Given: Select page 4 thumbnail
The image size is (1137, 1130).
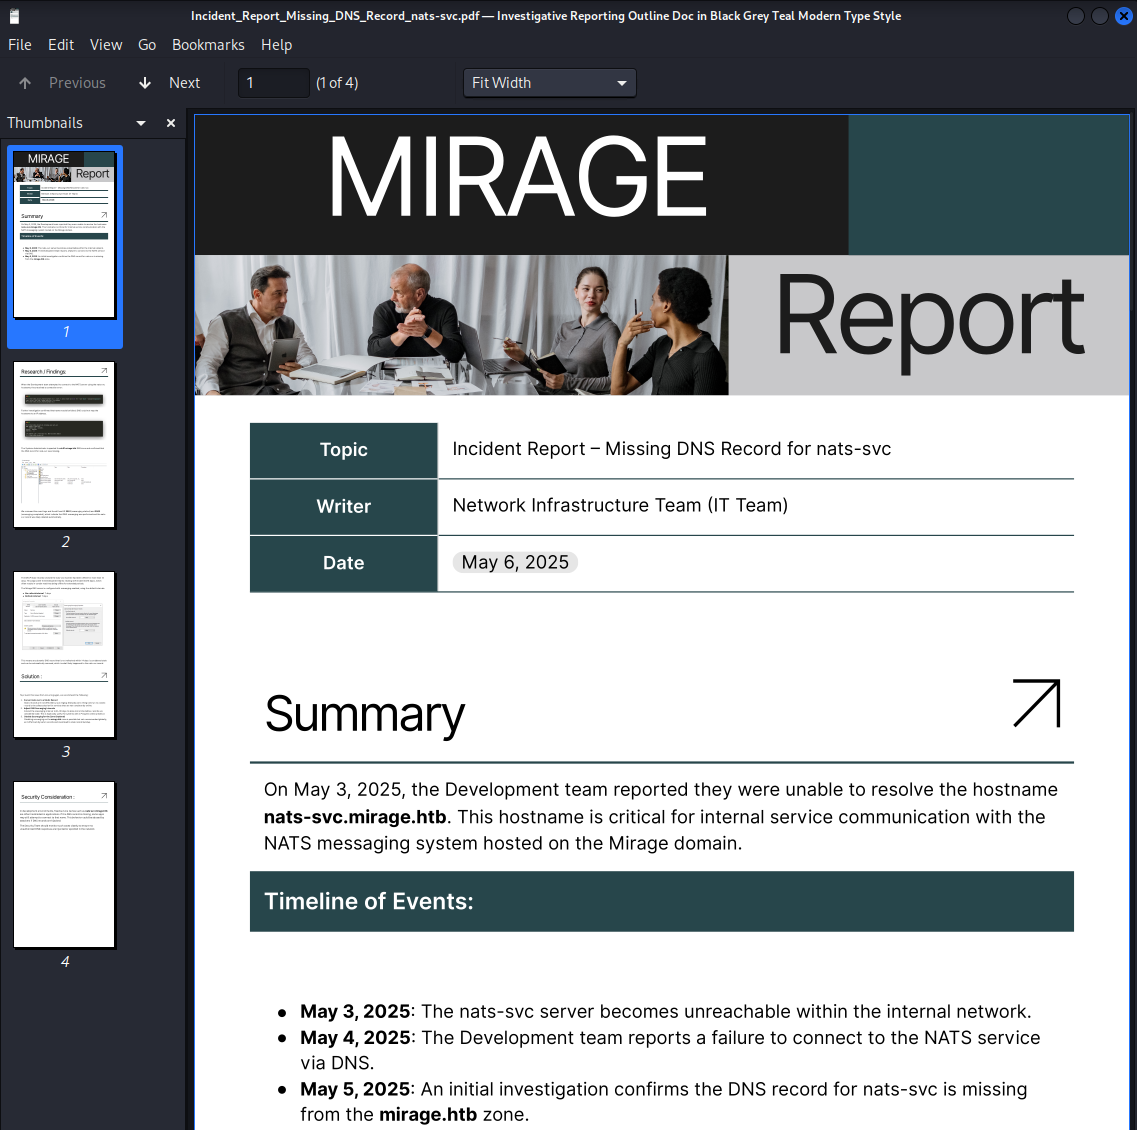Looking at the screenshot, I should pos(65,865).
